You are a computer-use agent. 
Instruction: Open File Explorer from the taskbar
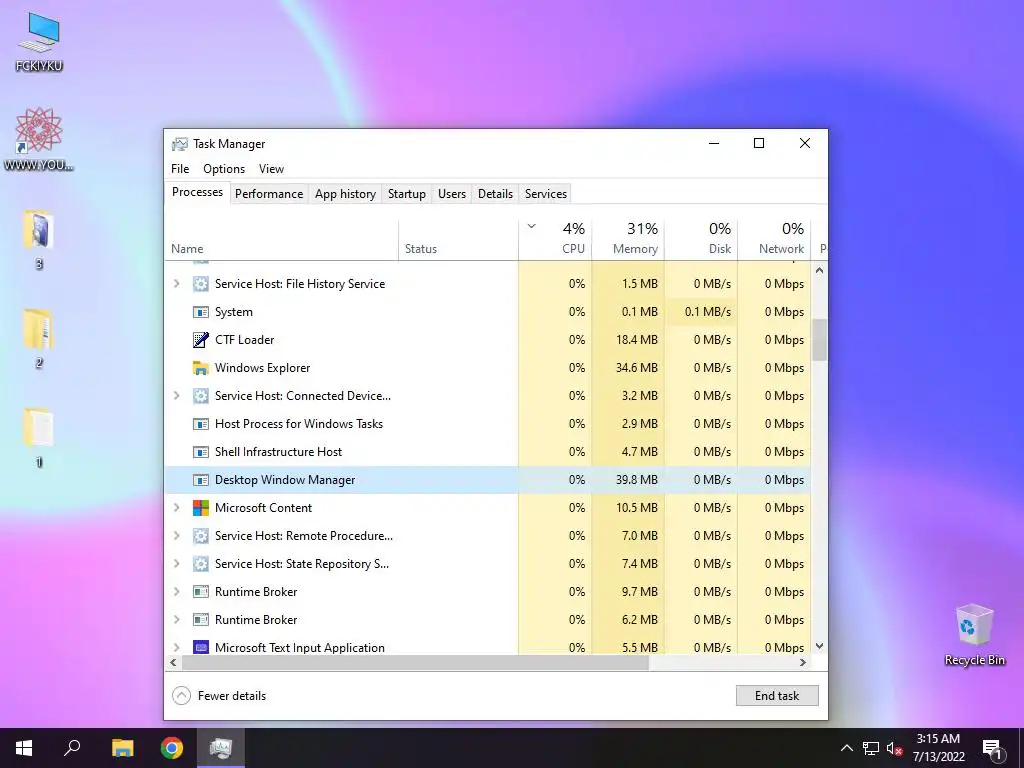pyautogui.click(x=122, y=748)
